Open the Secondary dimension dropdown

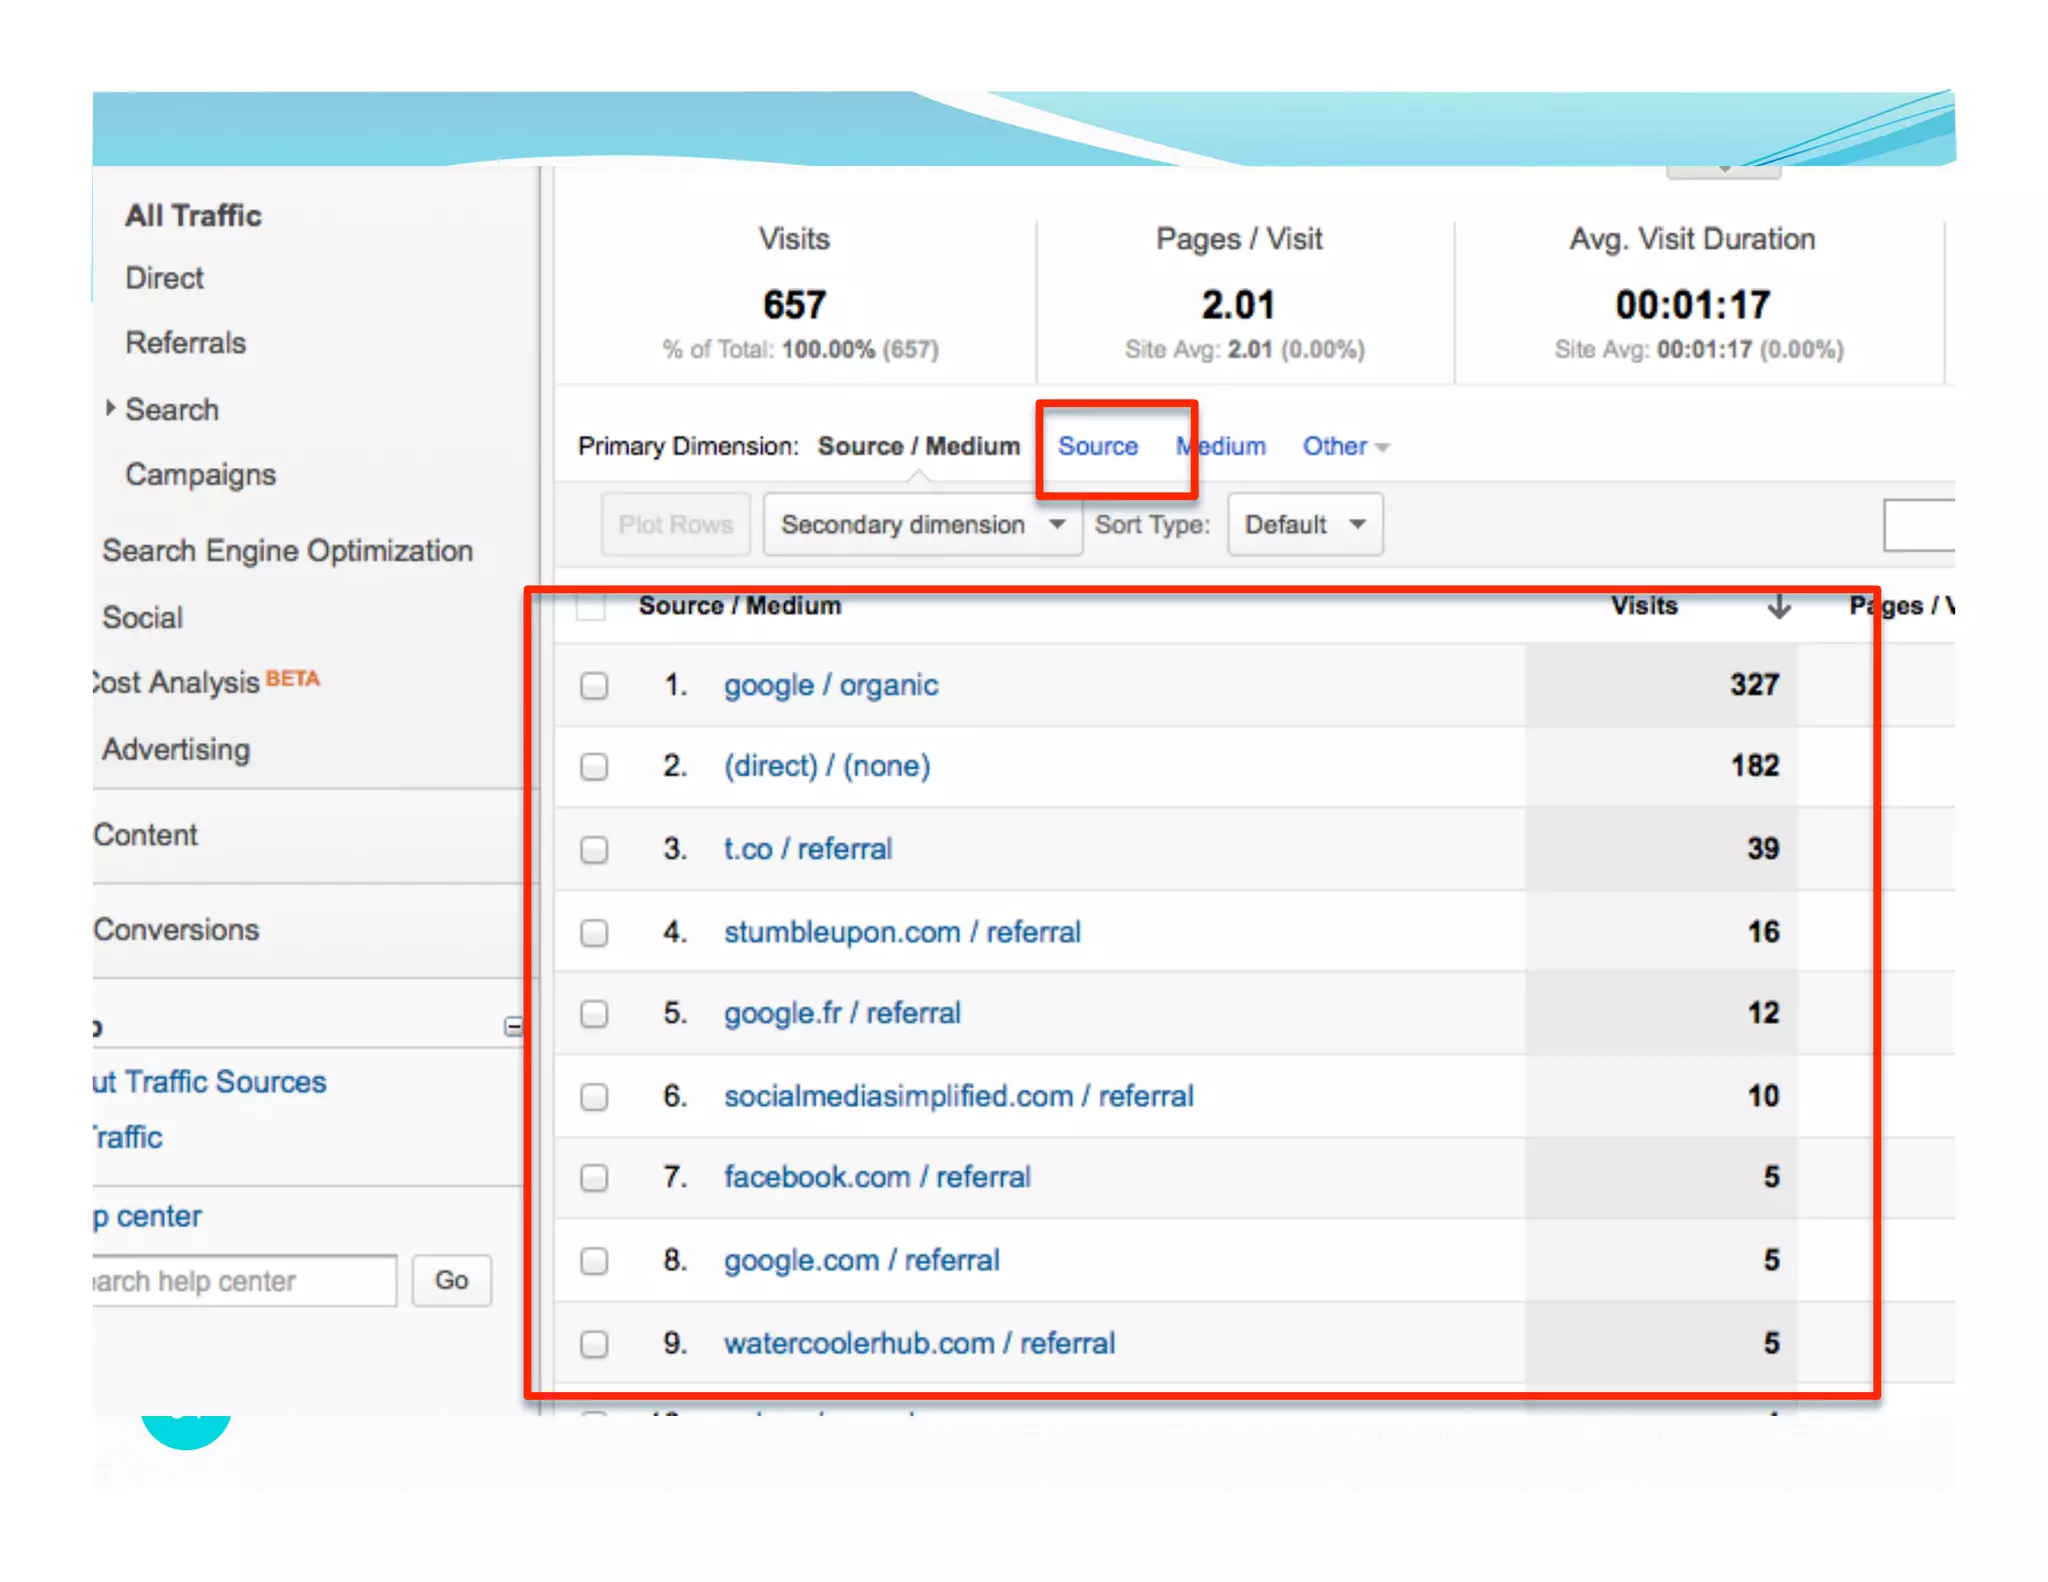click(x=921, y=525)
